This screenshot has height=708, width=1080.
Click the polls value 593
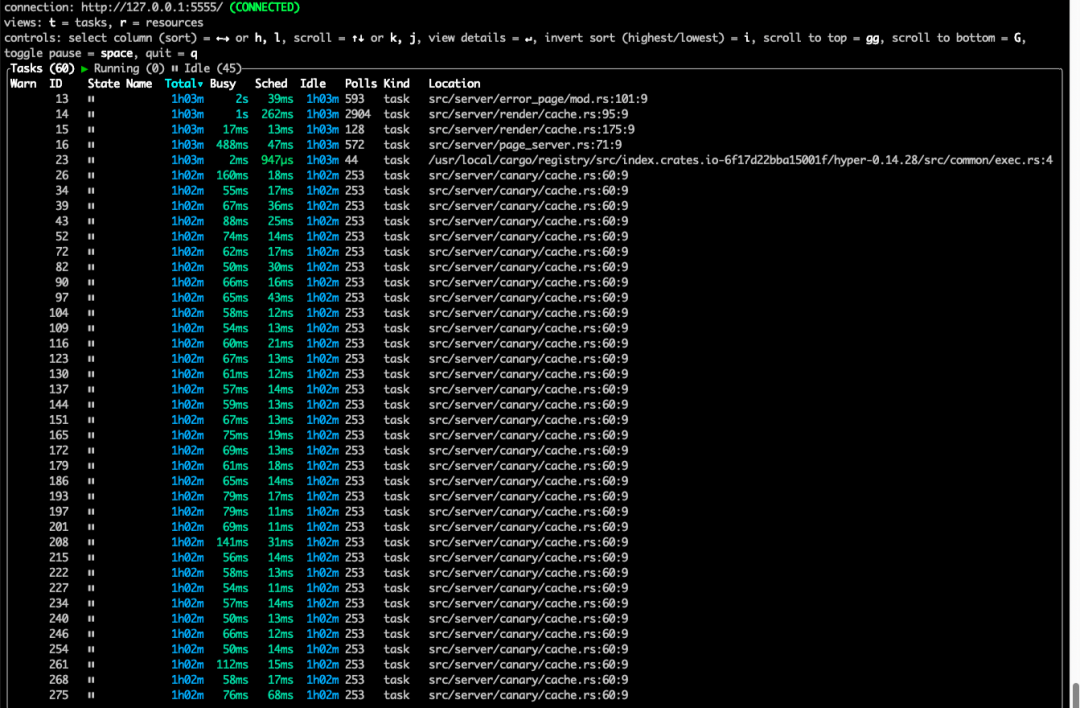[355, 99]
